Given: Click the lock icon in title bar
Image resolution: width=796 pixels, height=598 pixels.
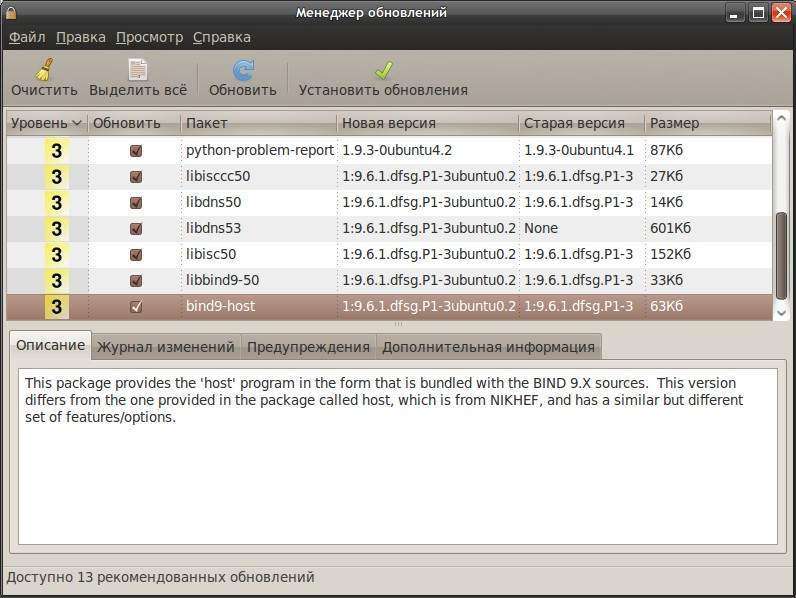Looking at the screenshot, I should click(x=11, y=12).
